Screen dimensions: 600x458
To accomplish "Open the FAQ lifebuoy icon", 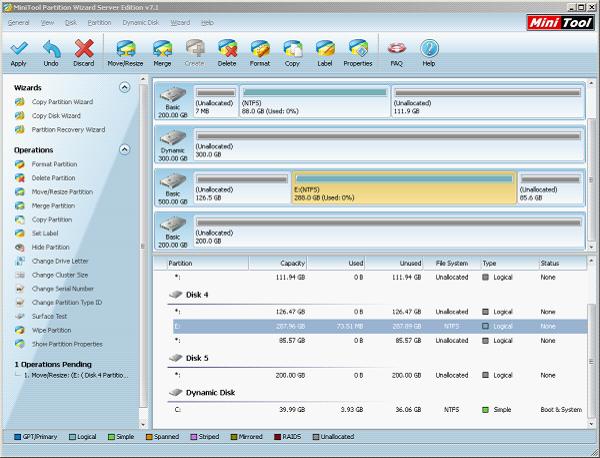I will coord(396,49).
